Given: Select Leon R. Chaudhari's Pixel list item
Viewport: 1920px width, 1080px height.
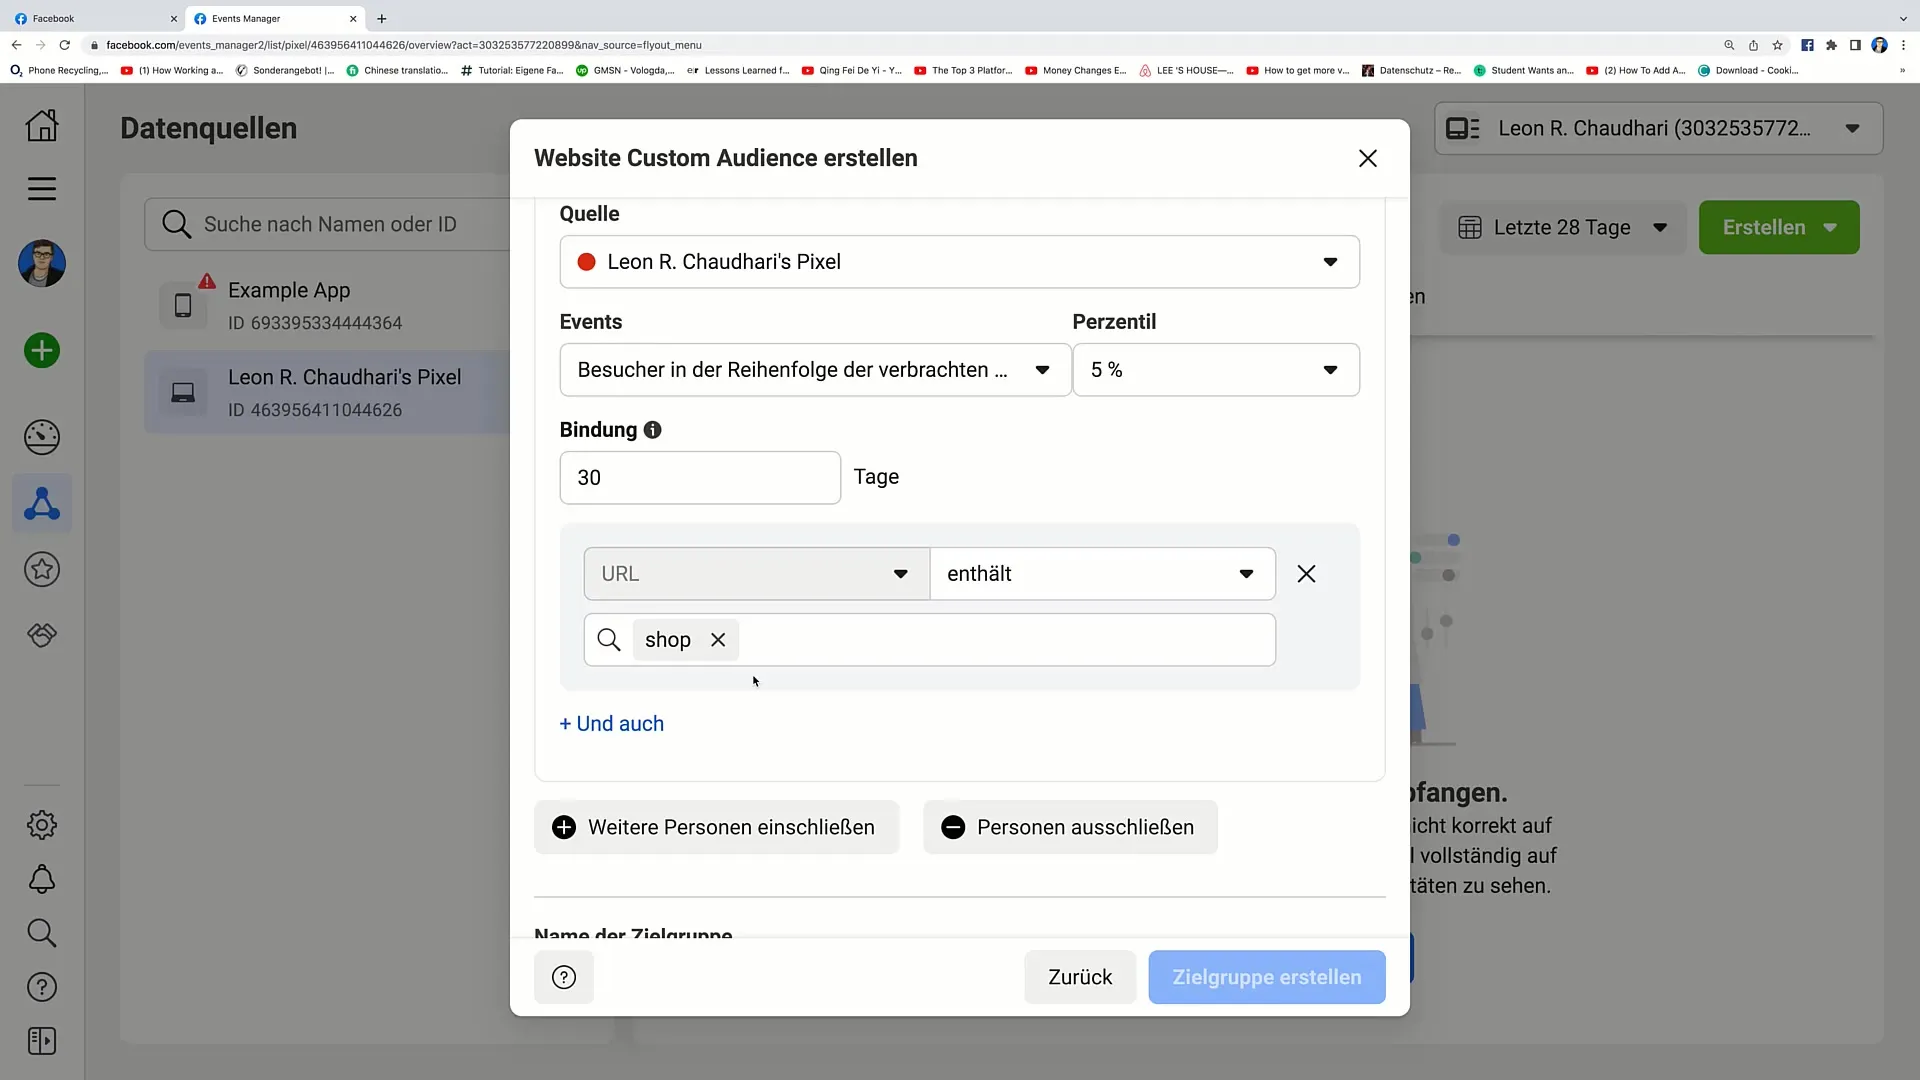Looking at the screenshot, I should (x=328, y=392).
